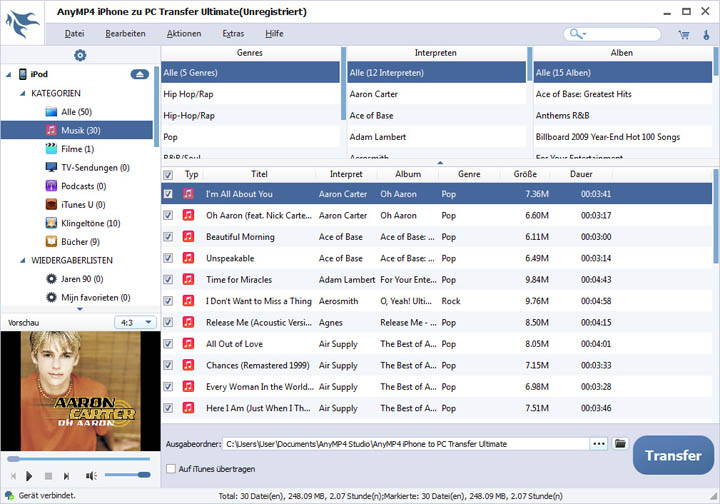720x504 pixels.
Task: Collapse the iPod tree node
Action: click(9, 74)
